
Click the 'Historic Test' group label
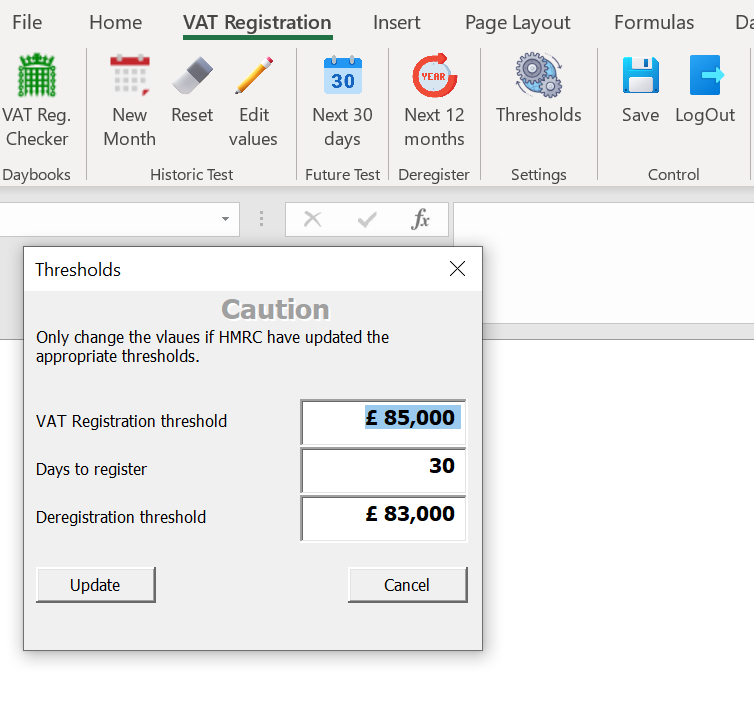[x=191, y=175]
